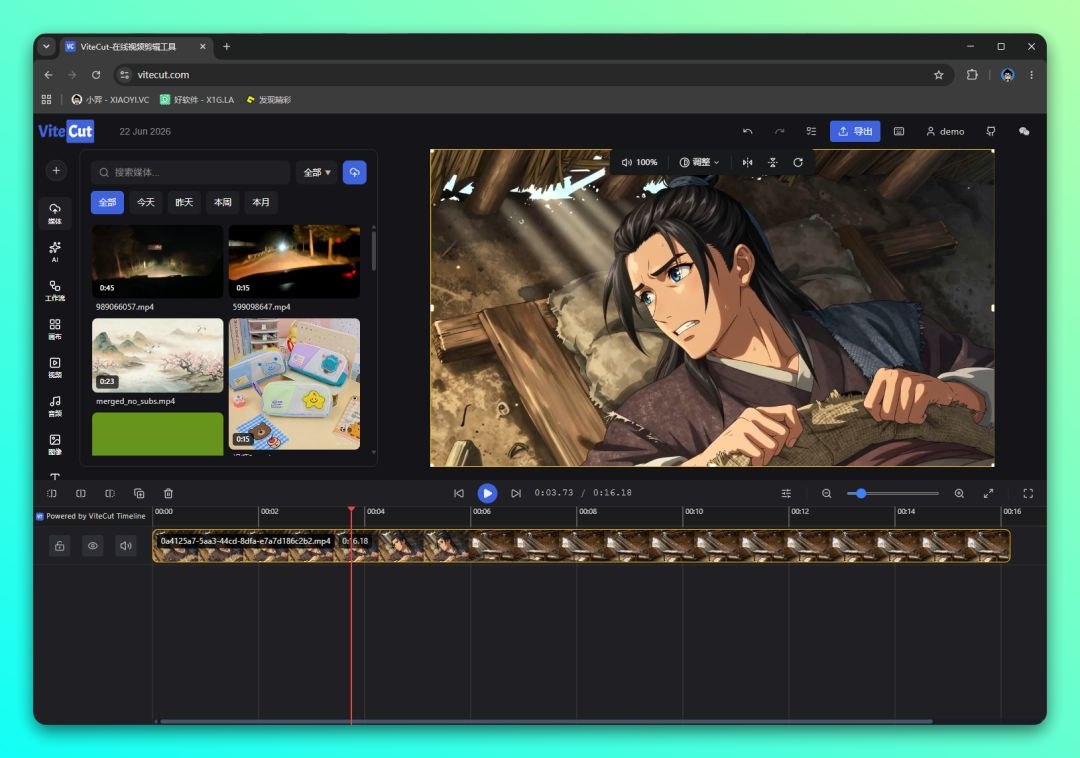Jump to the next frame or end
Viewport: 1080px width, 758px height.
coord(516,494)
